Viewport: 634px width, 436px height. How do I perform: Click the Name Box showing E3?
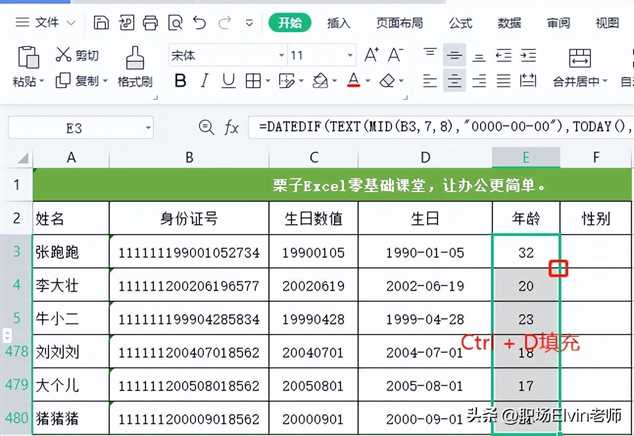[x=75, y=127]
